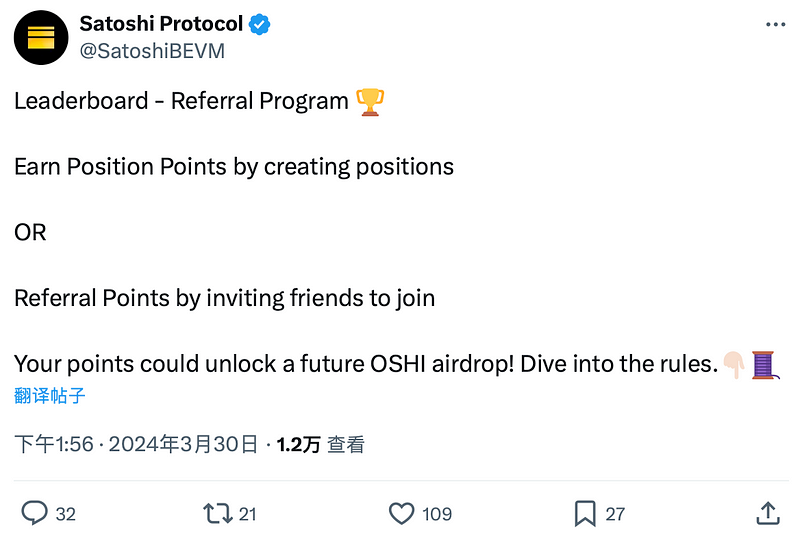This screenshot has width=800, height=545.
Task: Click the blue verified badge
Action: (x=260, y=24)
